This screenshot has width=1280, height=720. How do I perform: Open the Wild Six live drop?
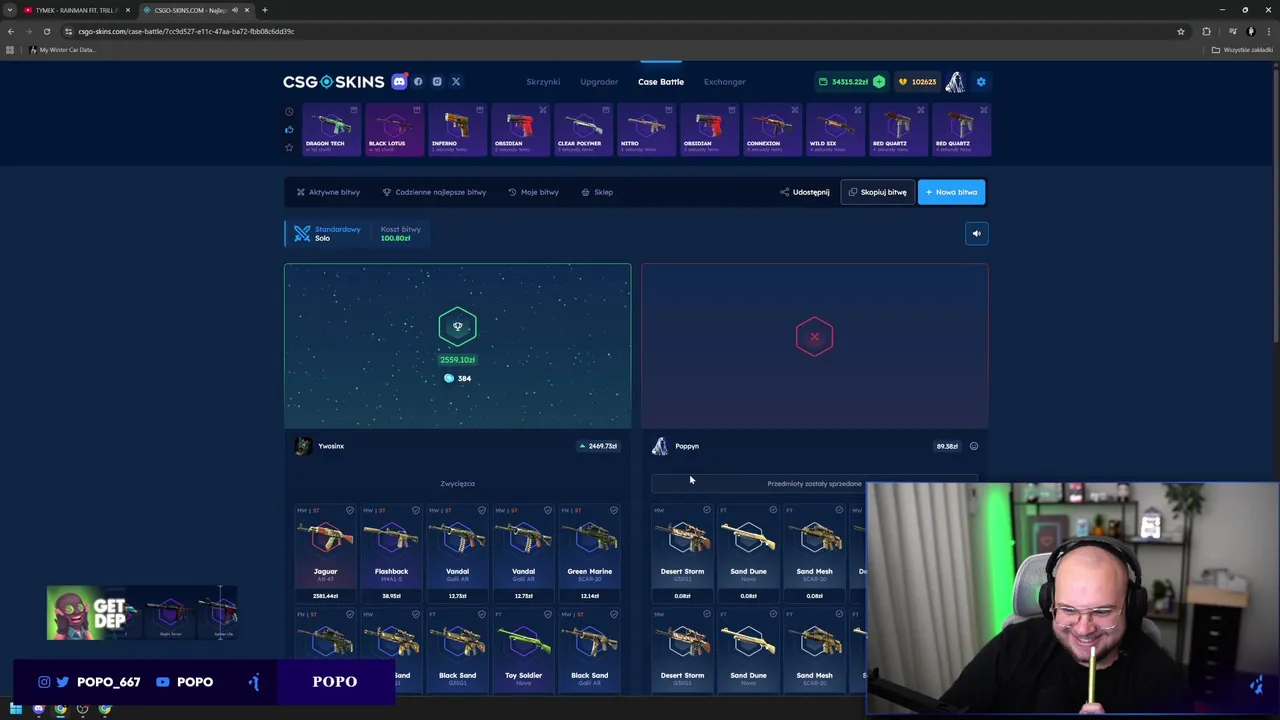click(x=835, y=130)
